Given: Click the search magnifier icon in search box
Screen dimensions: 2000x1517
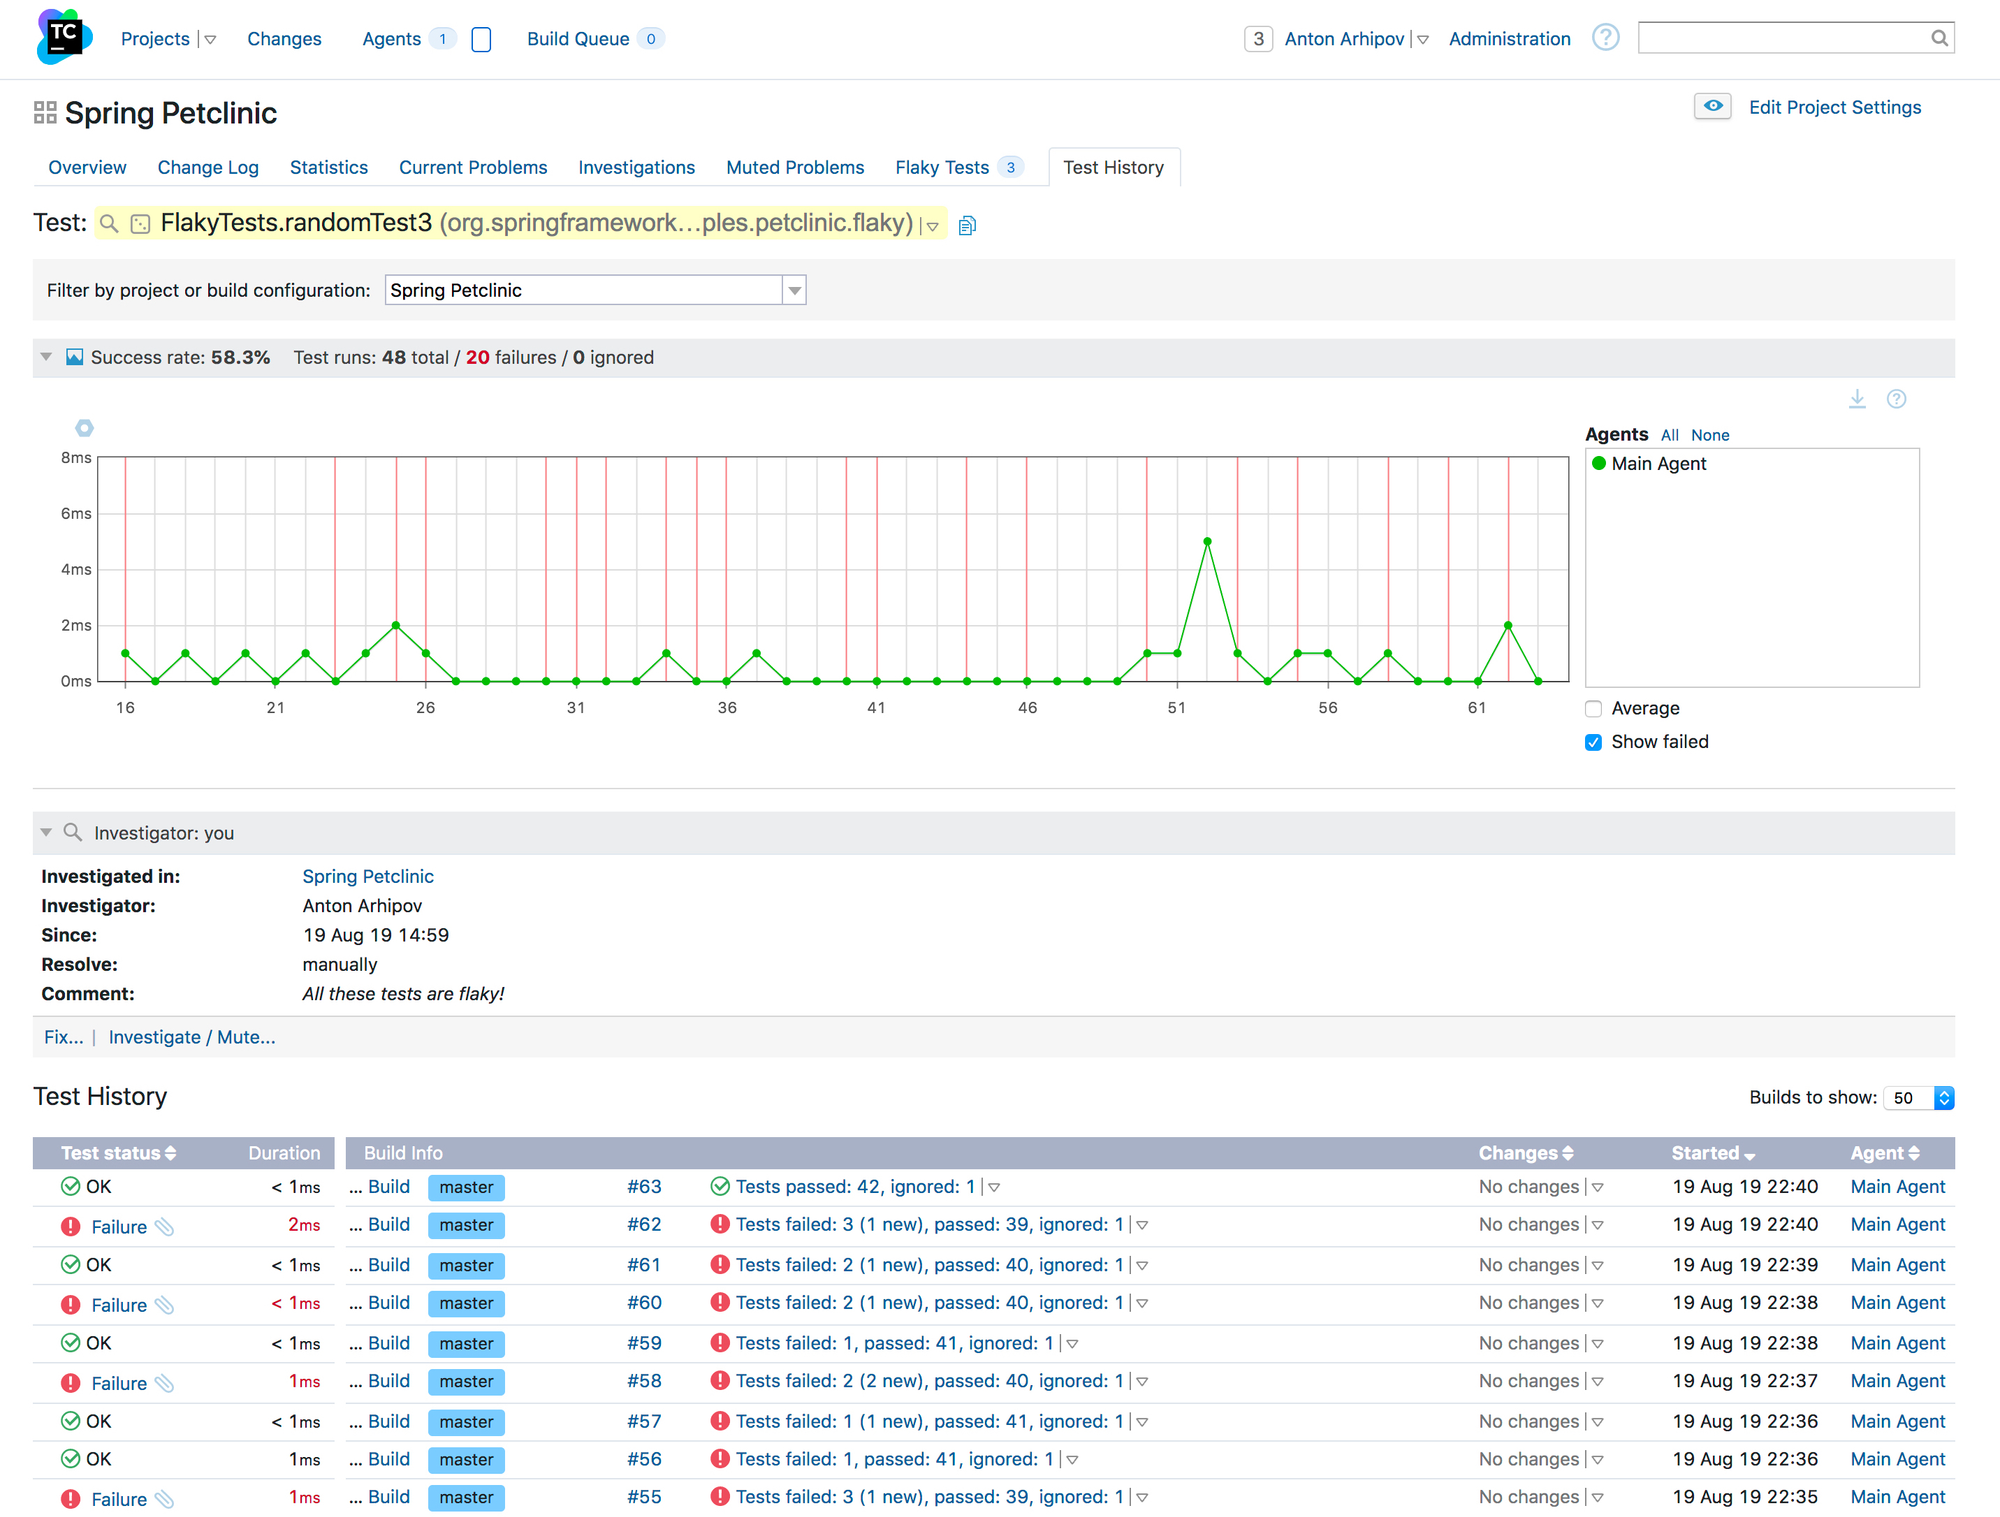Looking at the screenshot, I should click(1938, 38).
